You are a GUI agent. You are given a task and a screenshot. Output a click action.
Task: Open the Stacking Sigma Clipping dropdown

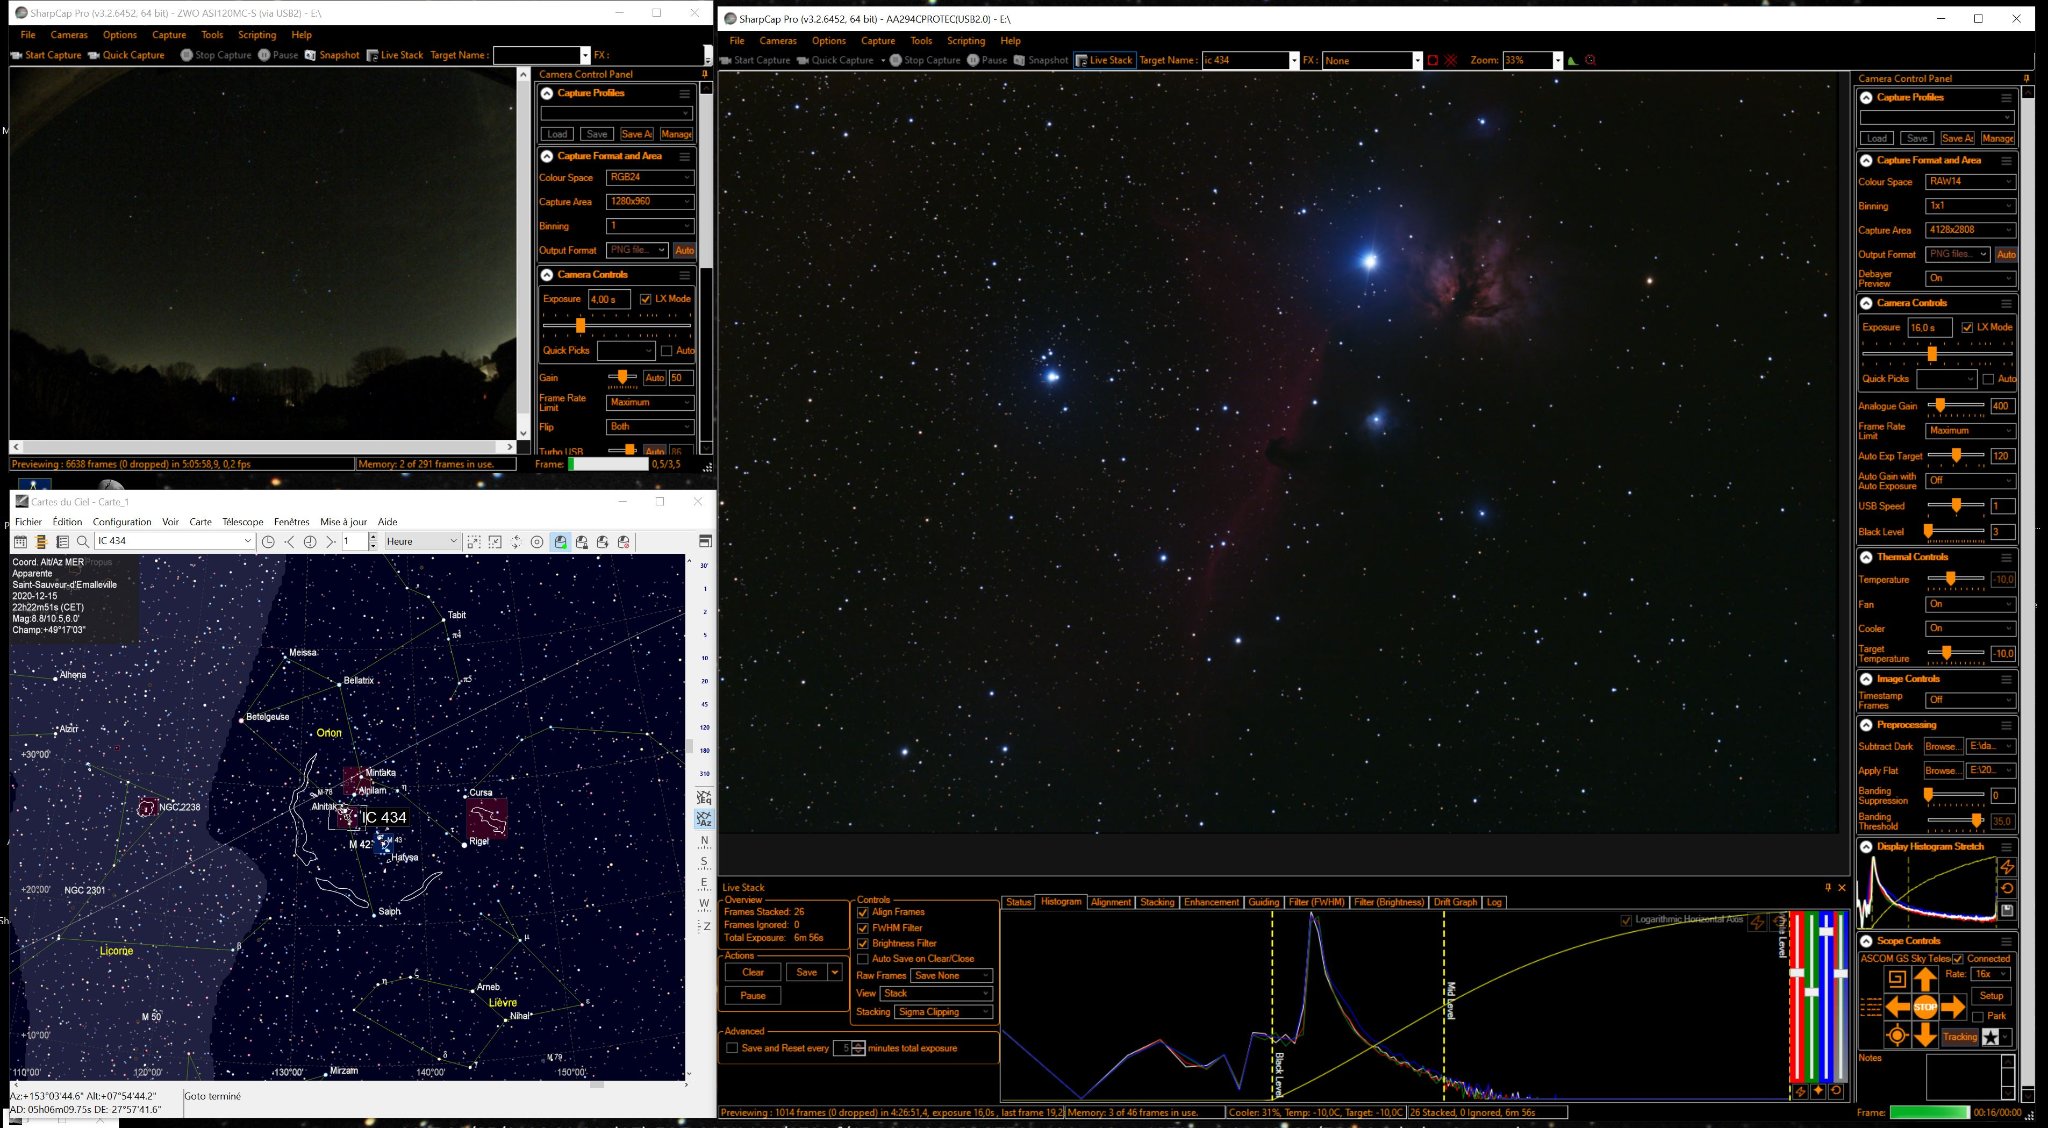943,1012
